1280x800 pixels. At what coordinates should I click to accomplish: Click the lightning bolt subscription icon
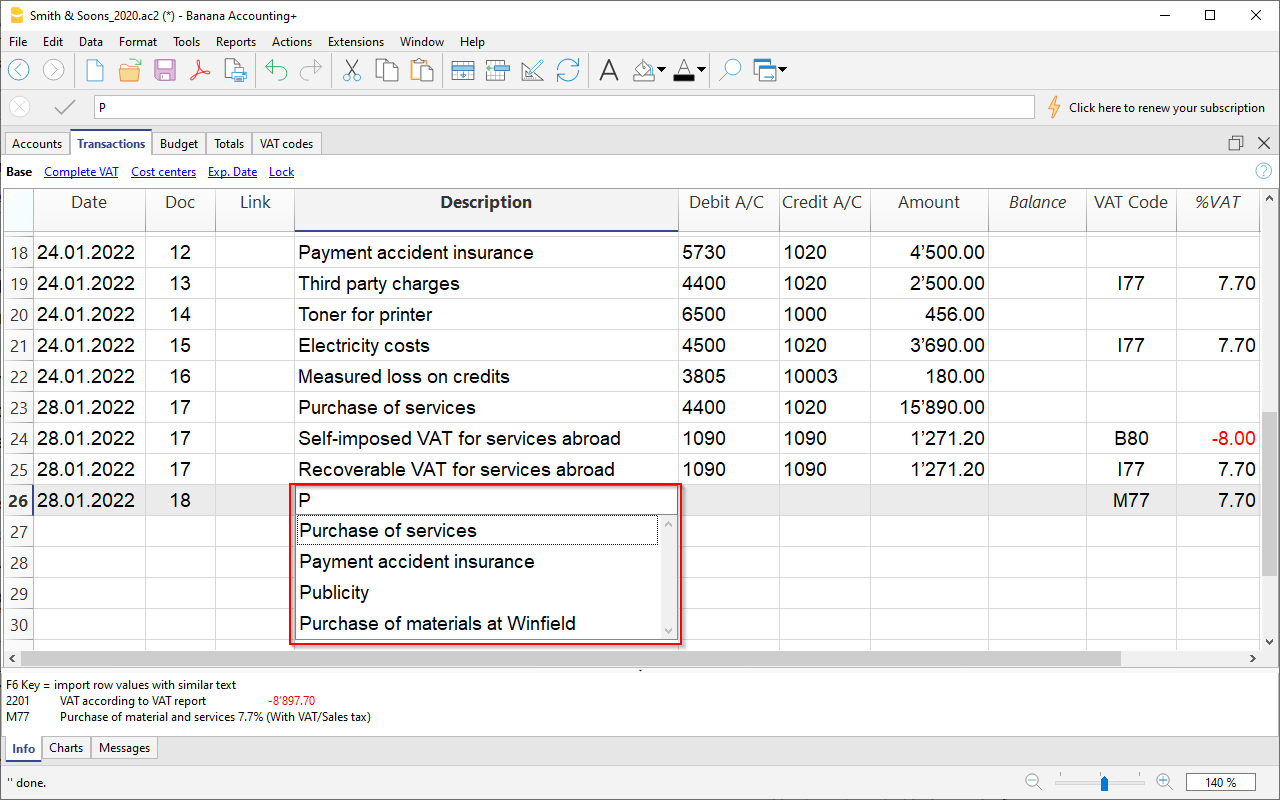[1053, 107]
